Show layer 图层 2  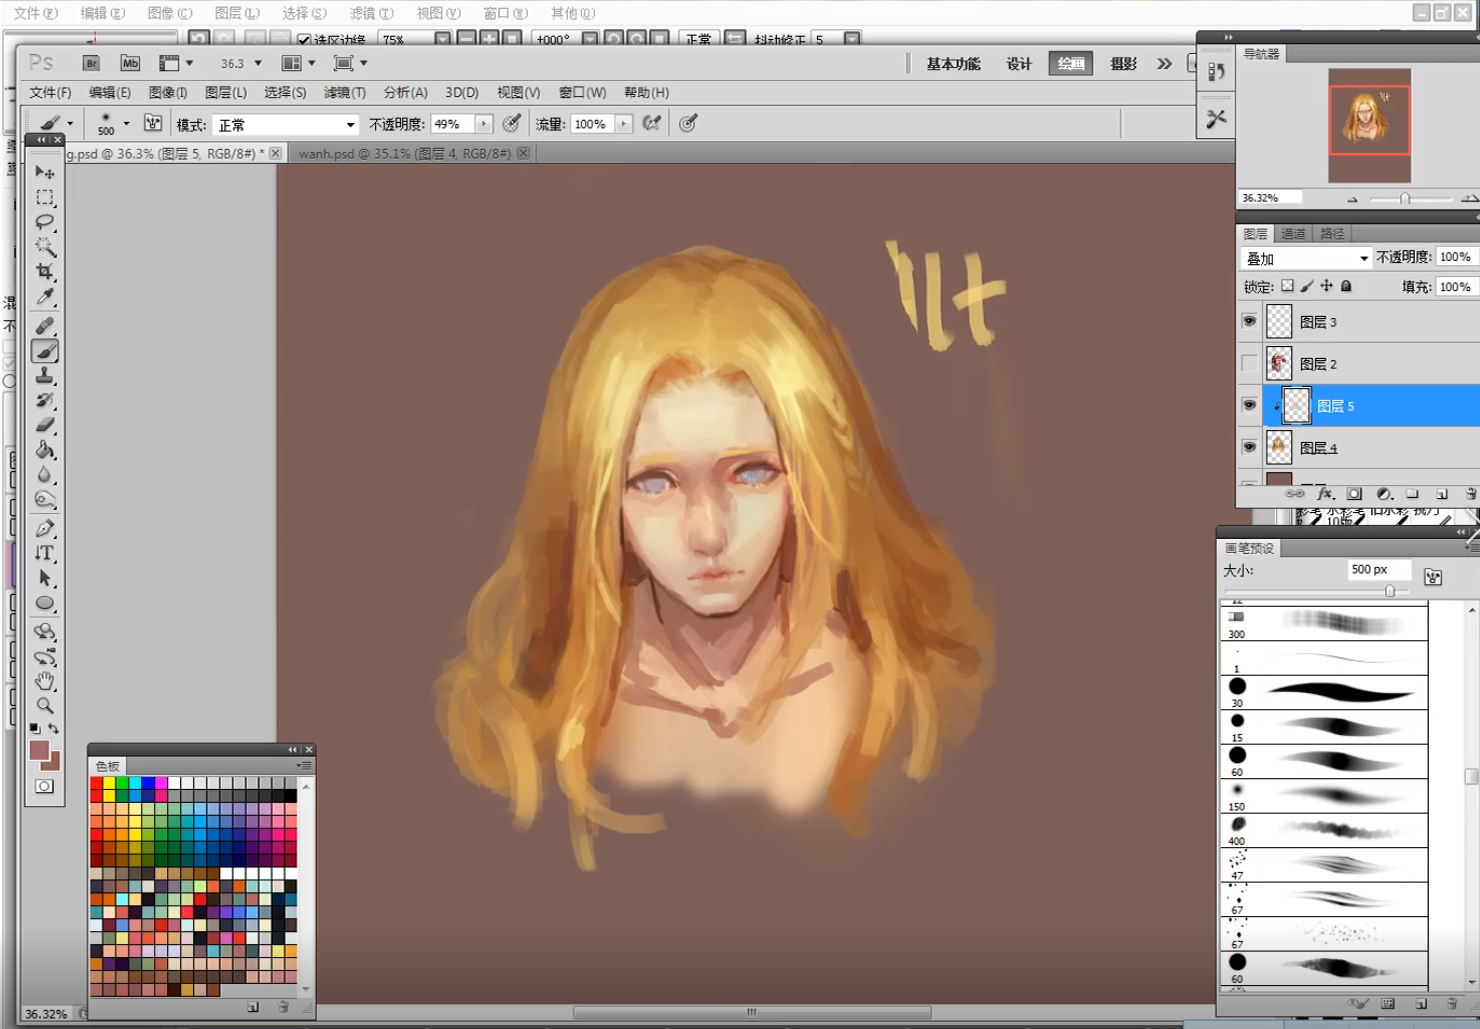(1249, 363)
